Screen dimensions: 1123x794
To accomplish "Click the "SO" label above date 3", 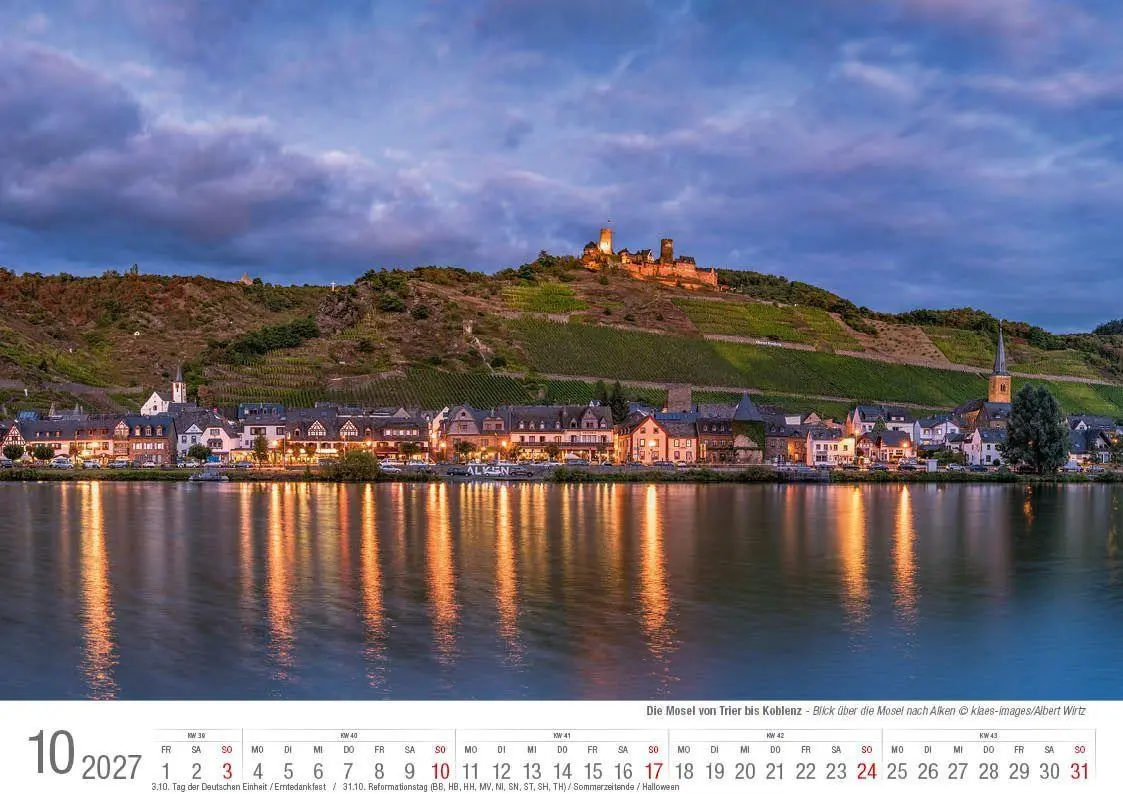I will tap(227, 750).
